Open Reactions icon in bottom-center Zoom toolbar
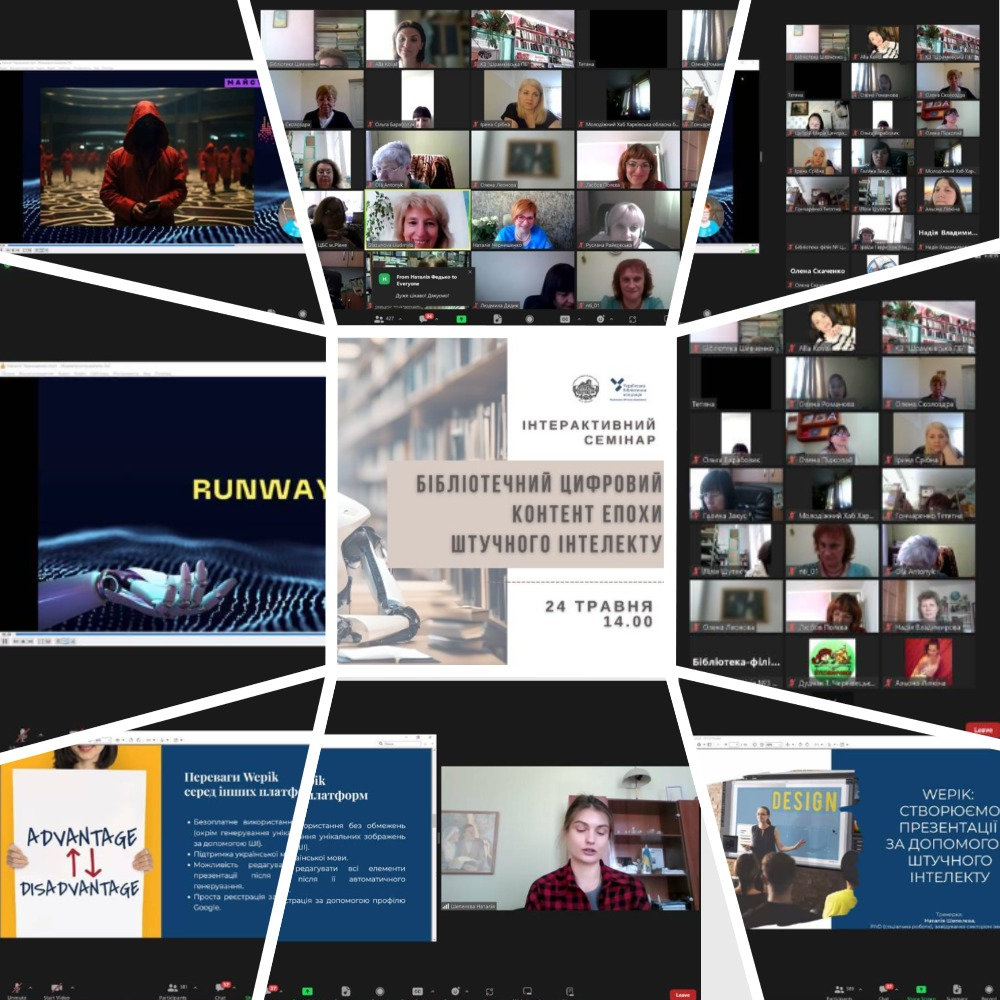This screenshot has height=1000, width=1000. (455, 991)
